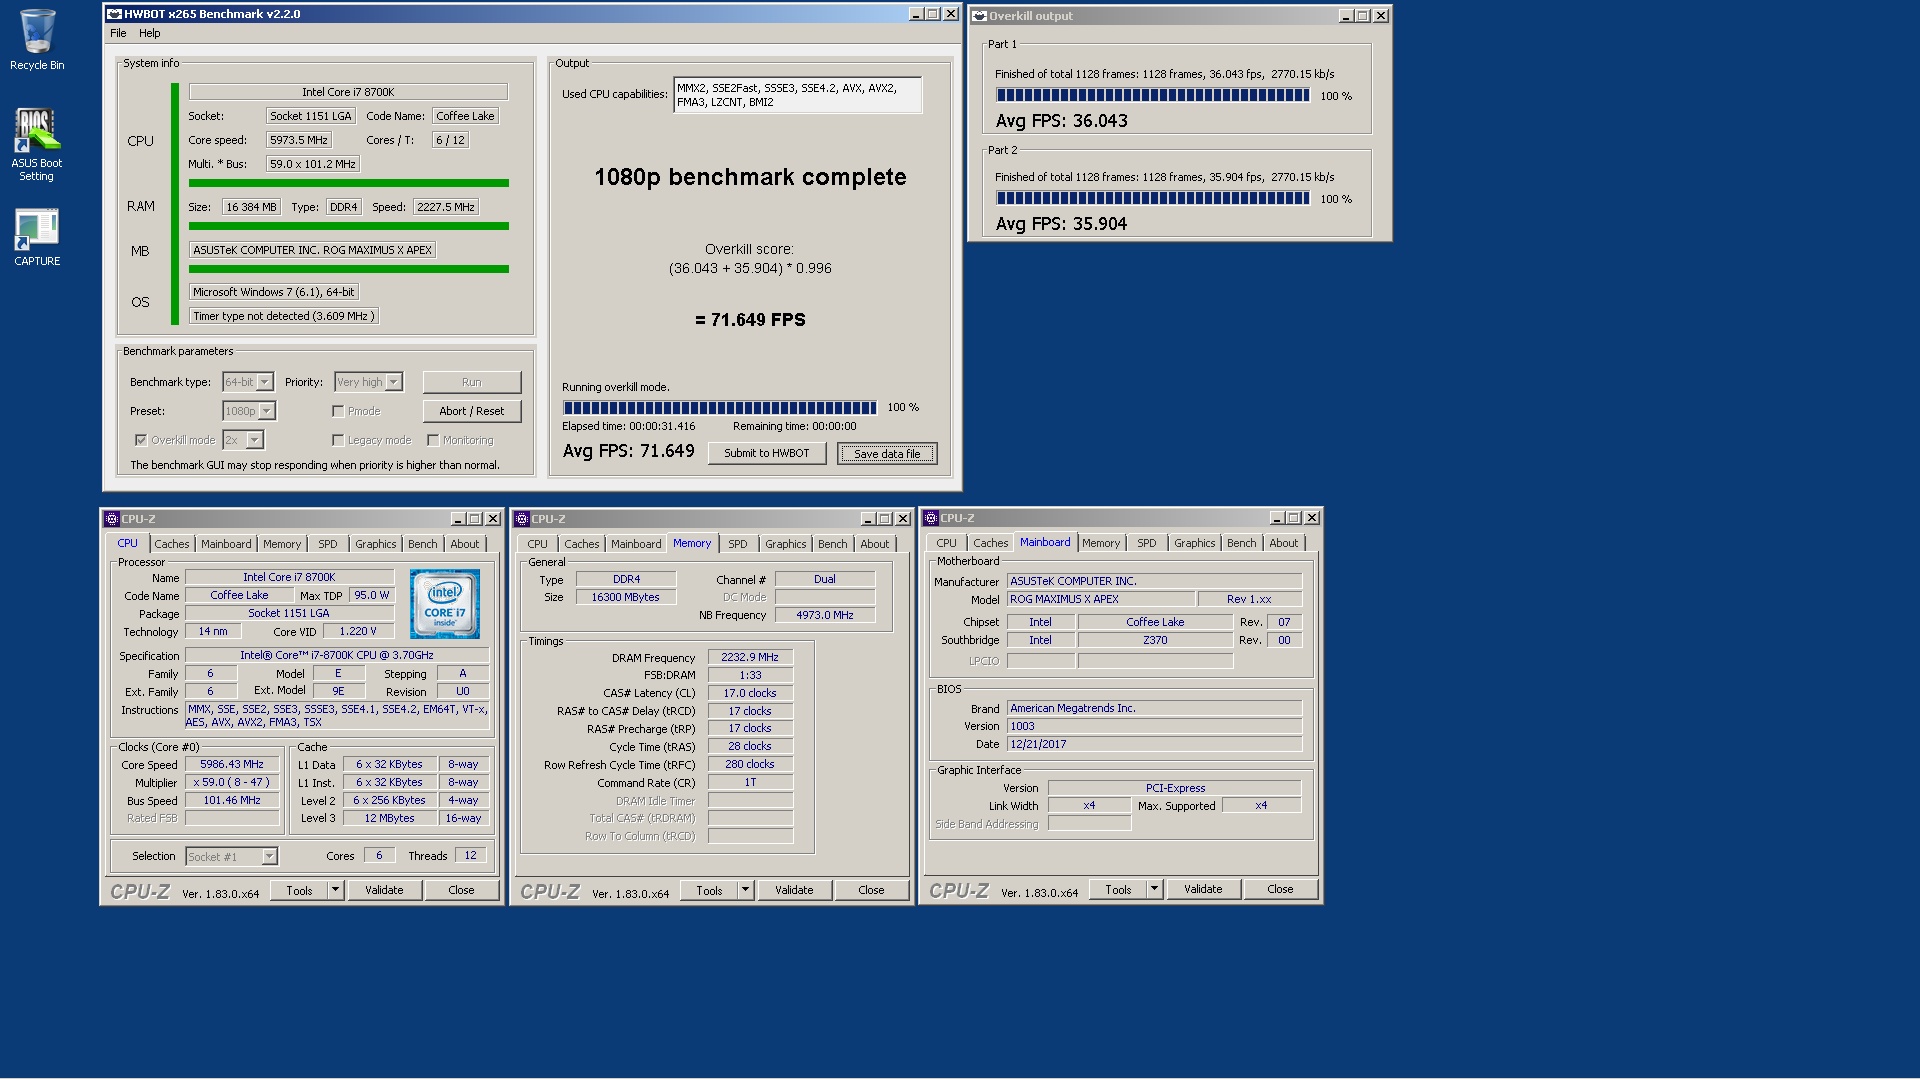Toggle the Legacy mode checkbox

point(338,440)
